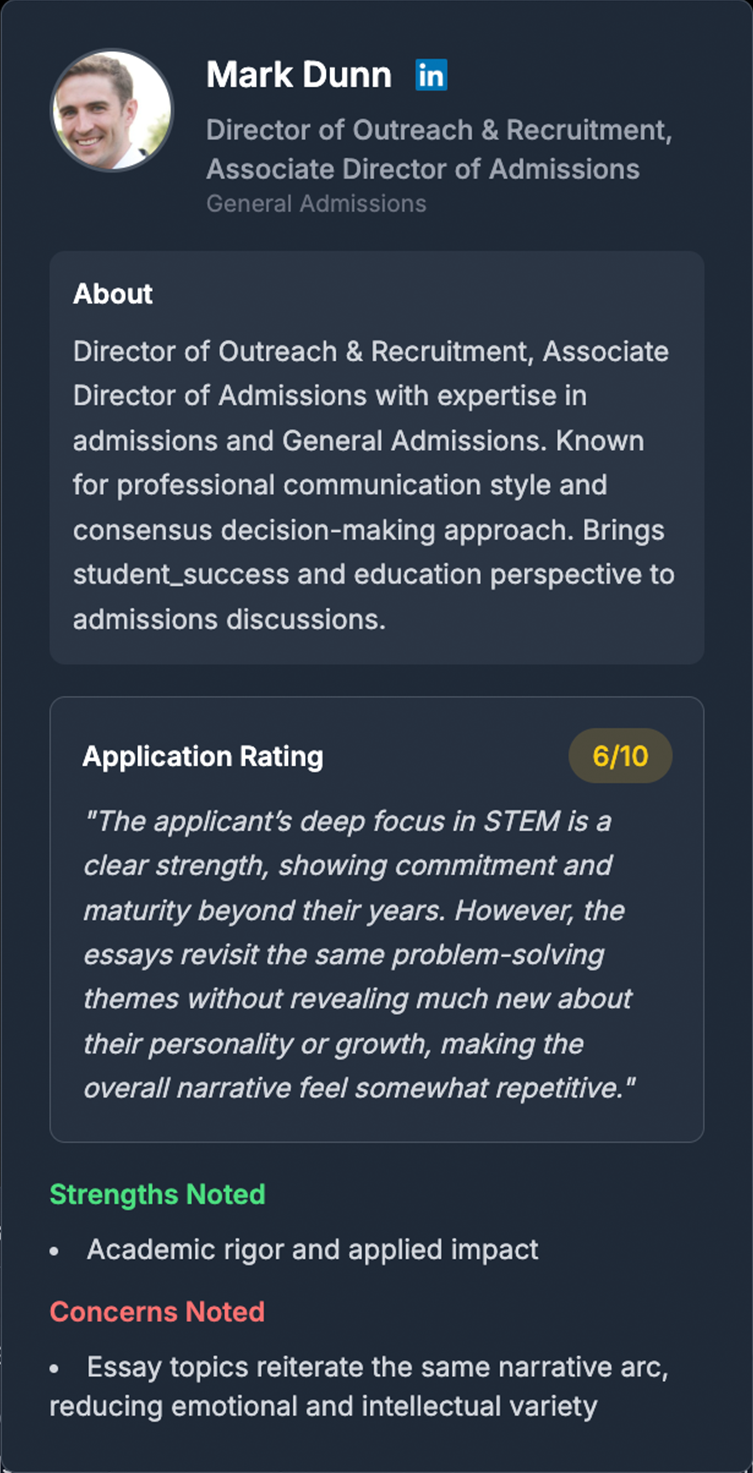Click the Strengths Noted green heading
Screen dimensions: 753x1473
pos(157,1194)
